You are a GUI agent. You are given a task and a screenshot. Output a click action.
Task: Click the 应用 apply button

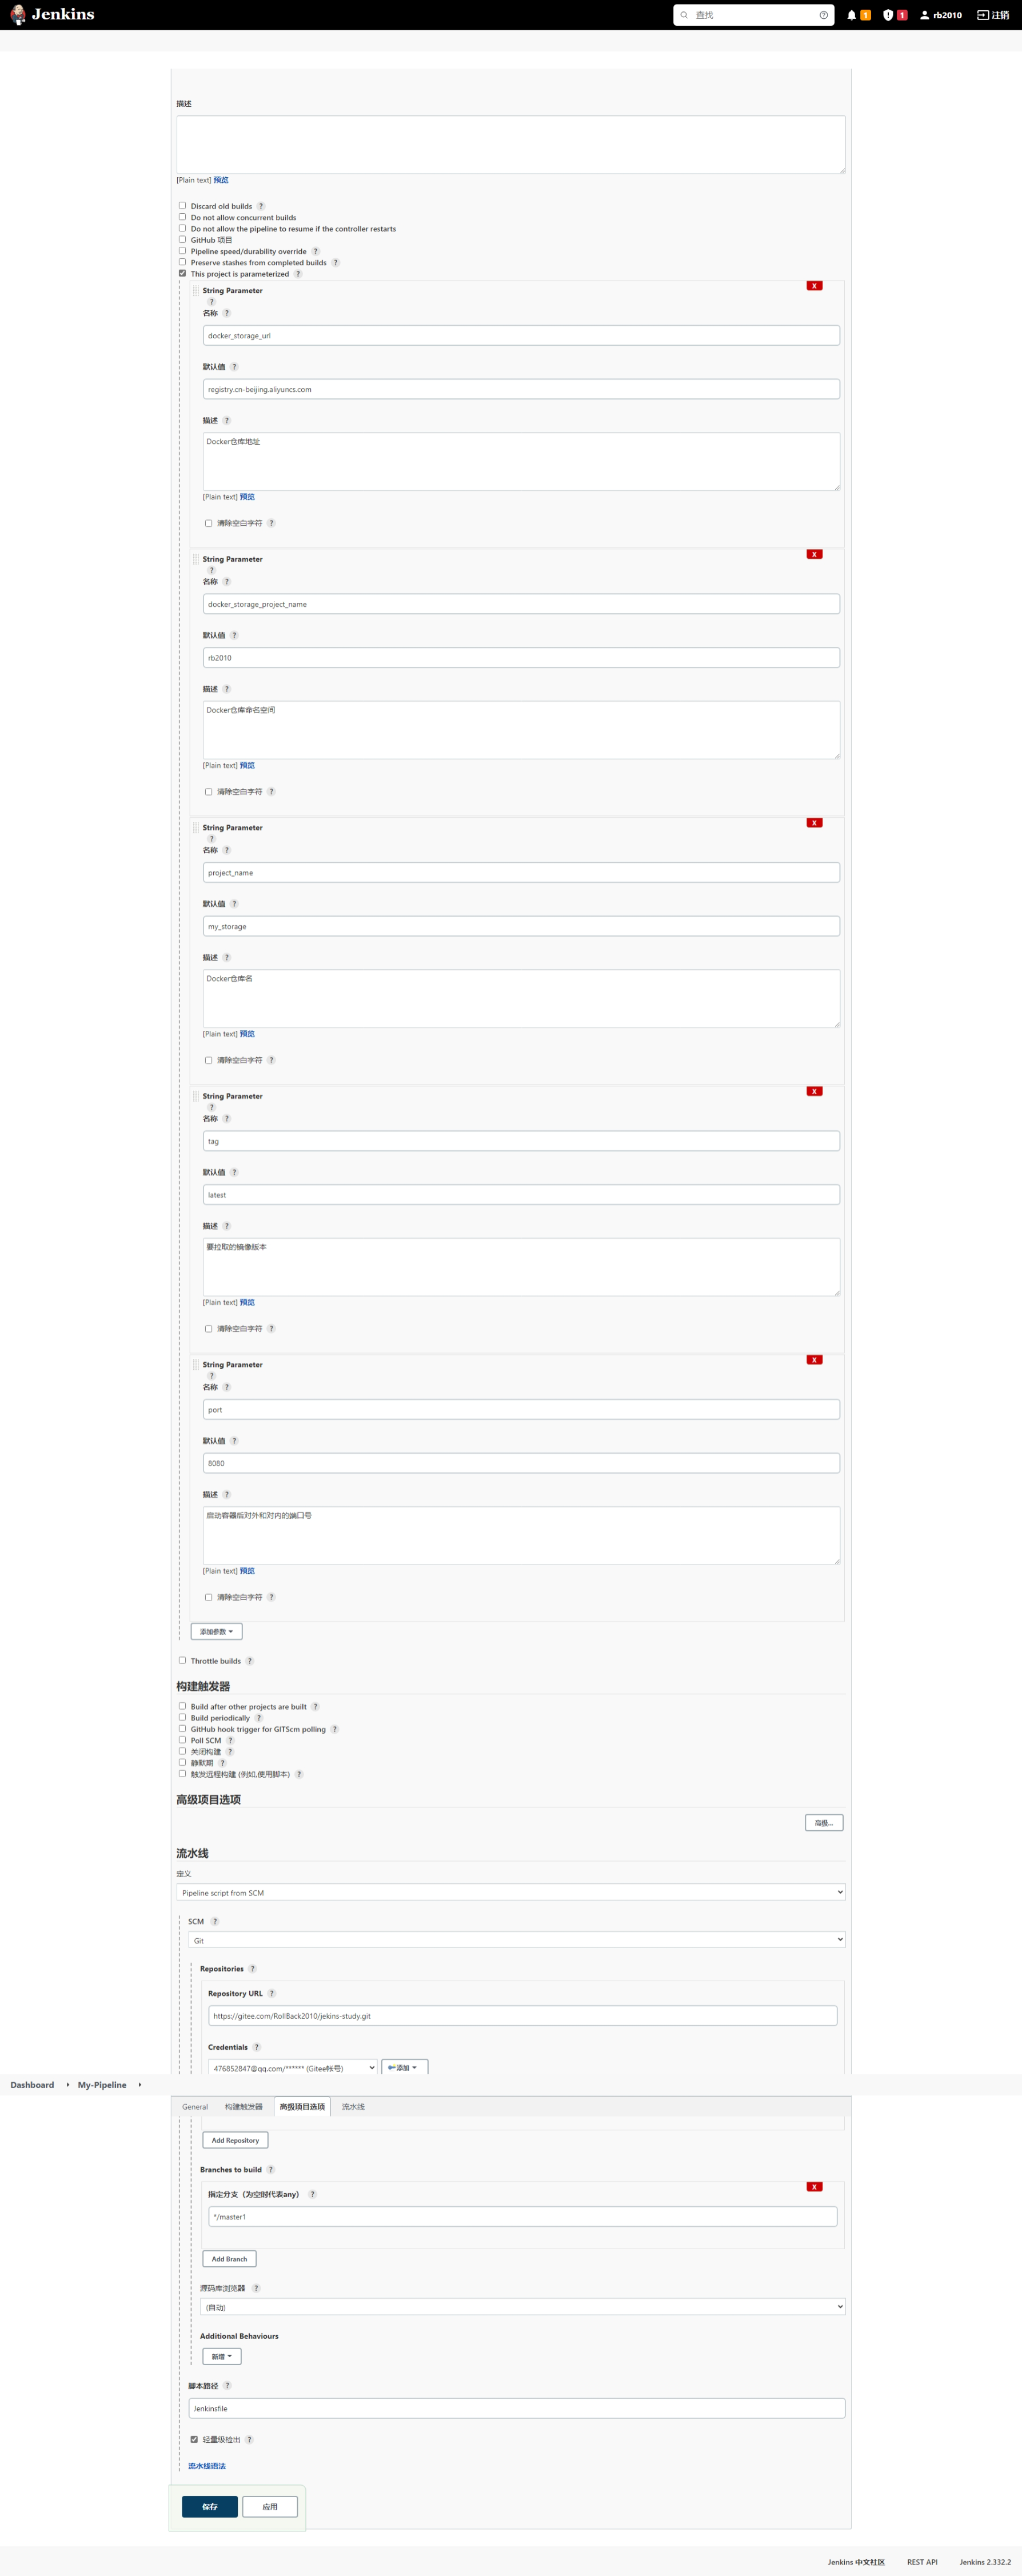click(x=270, y=2507)
